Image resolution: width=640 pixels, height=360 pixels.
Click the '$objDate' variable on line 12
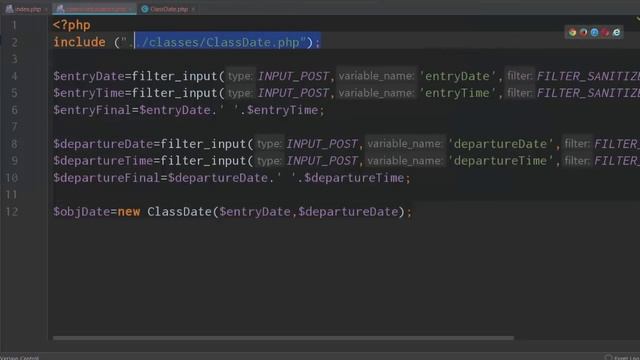(82, 211)
